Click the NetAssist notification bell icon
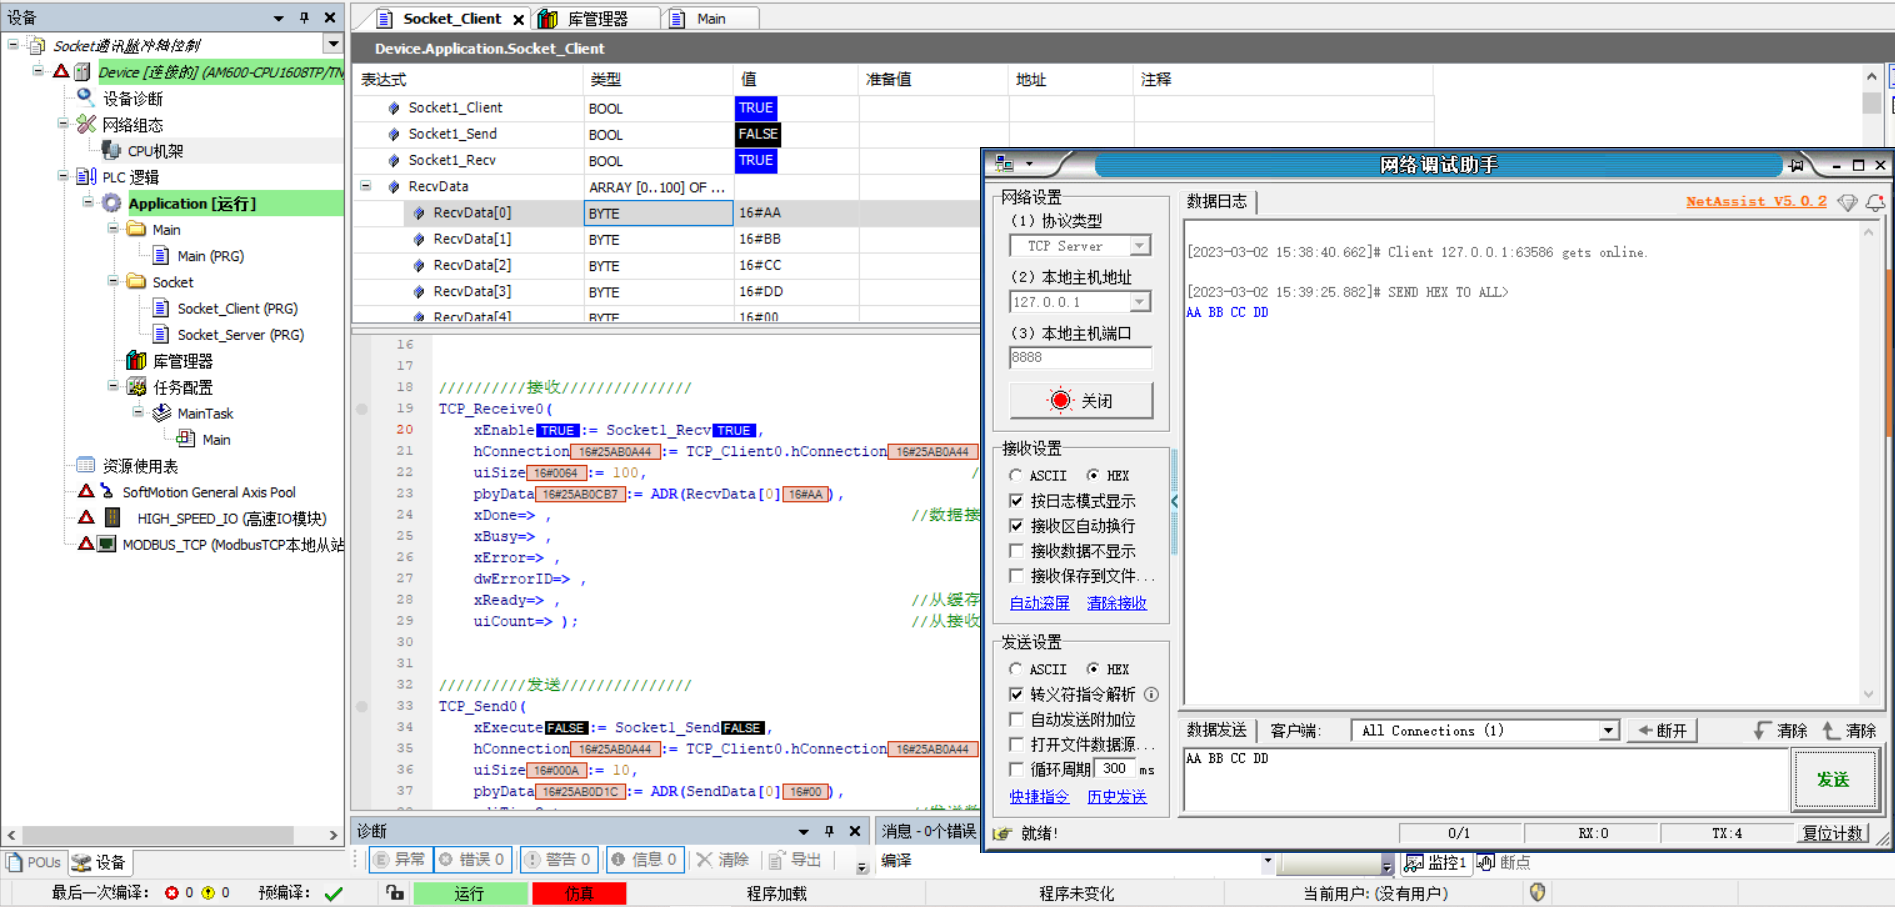Screen dimensions: 1895x907 pos(1875,202)
